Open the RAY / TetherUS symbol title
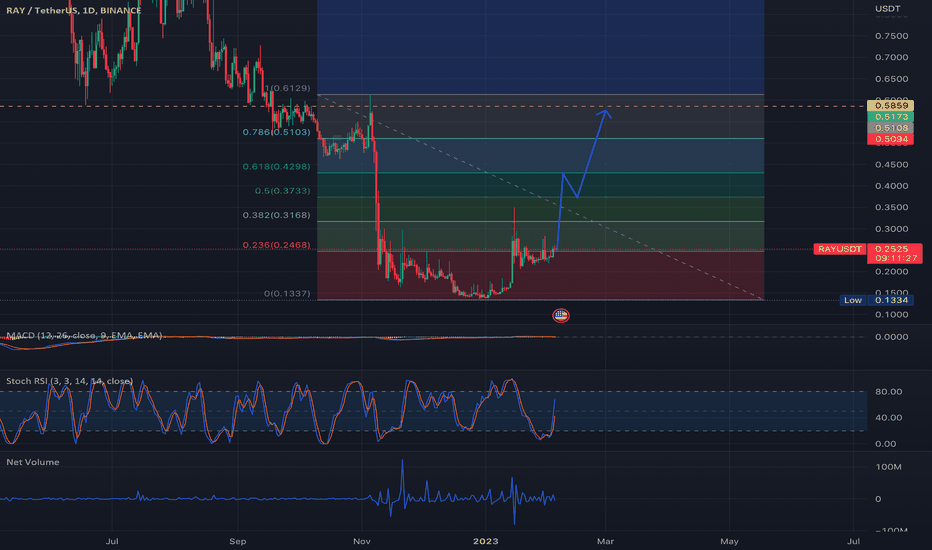 pos(74,10)
